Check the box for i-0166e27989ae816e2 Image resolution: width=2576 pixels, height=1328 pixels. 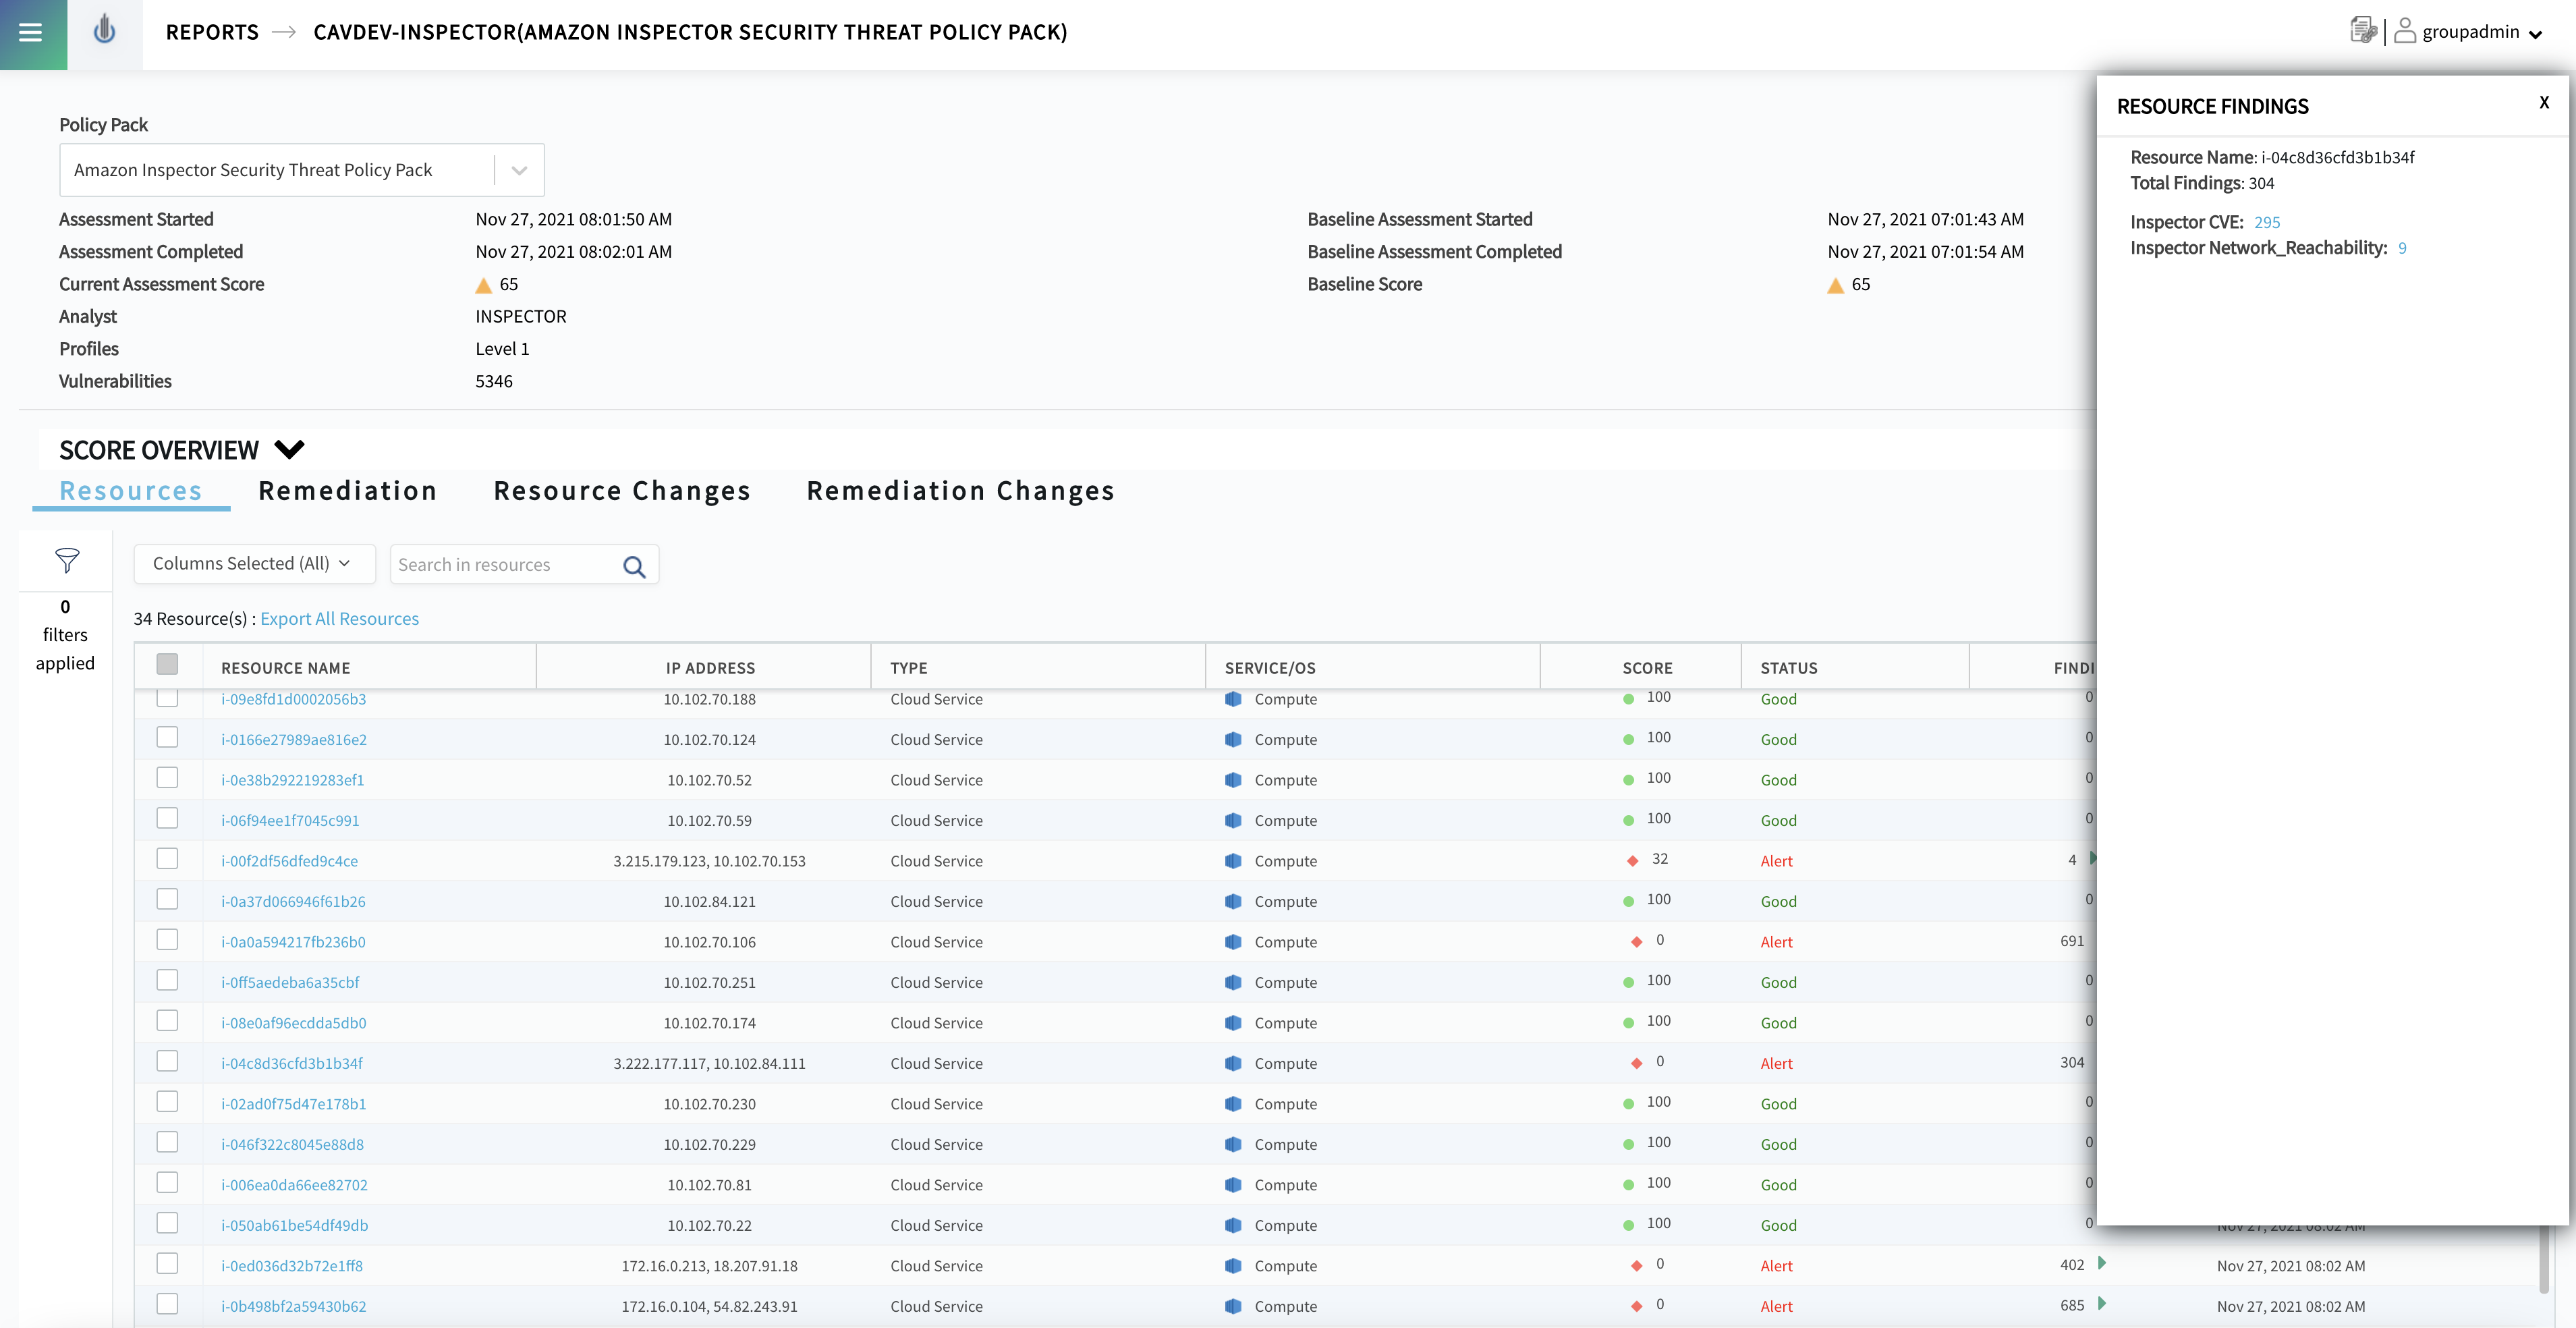click(x=167, y=737)
